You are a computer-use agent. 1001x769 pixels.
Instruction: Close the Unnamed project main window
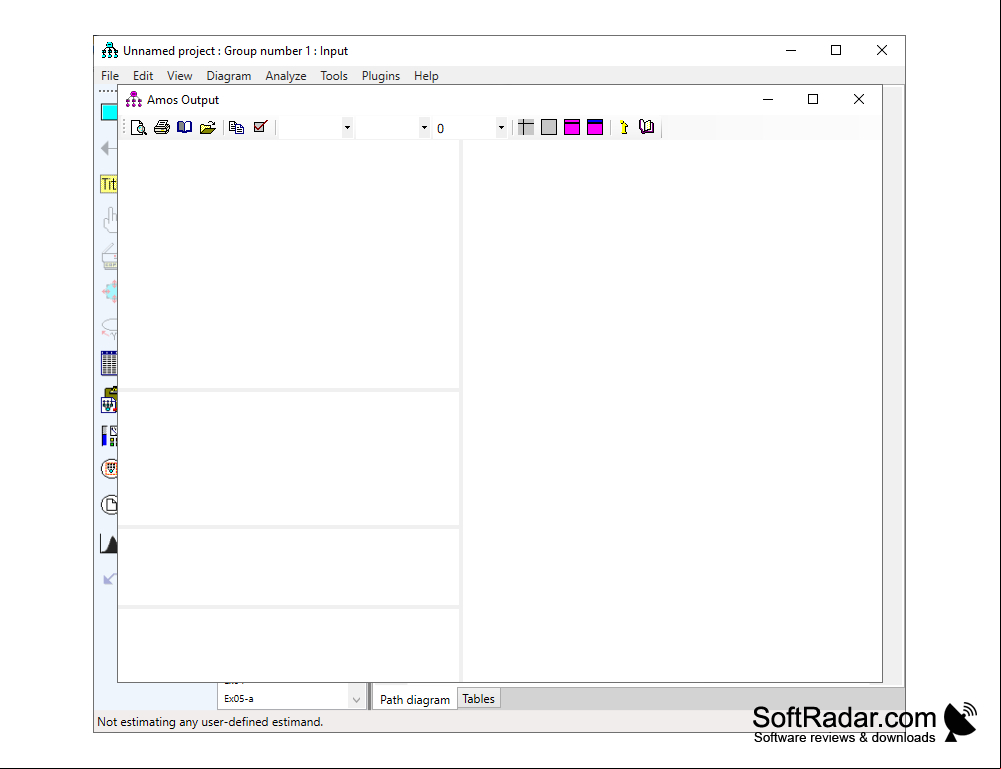[x=882, y=50]
